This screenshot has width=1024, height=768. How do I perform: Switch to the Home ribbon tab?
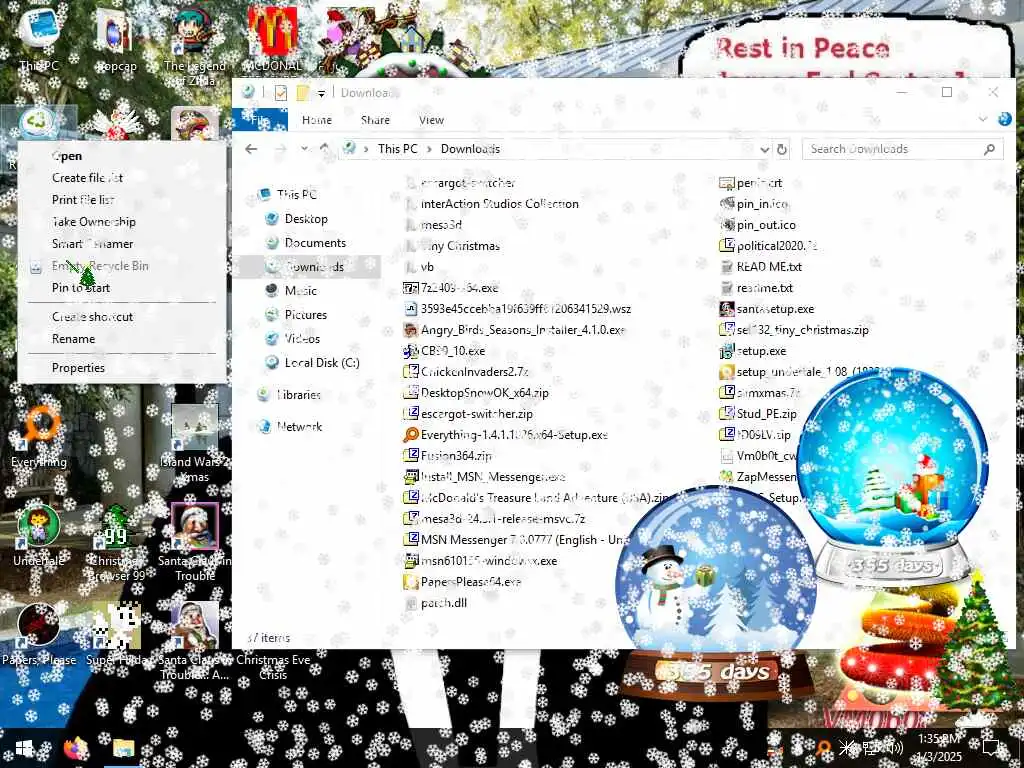317,120
